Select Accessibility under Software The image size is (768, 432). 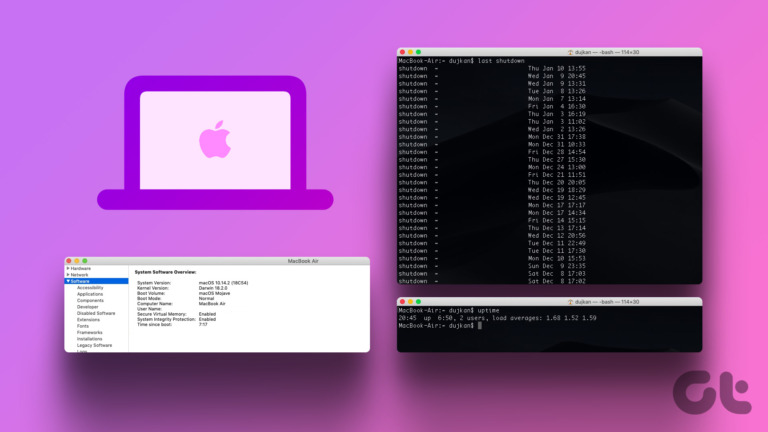(90, 288)
